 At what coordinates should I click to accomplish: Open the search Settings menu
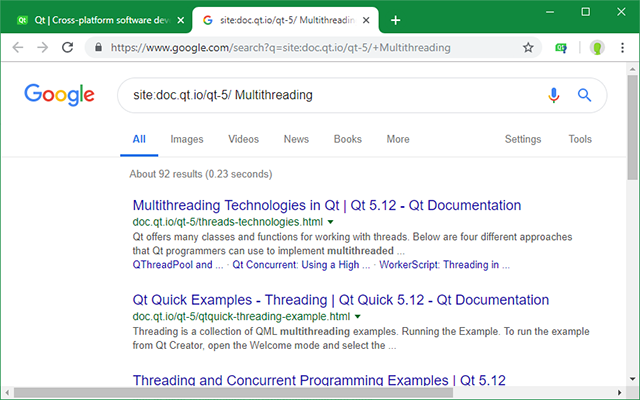click(523, 139)
